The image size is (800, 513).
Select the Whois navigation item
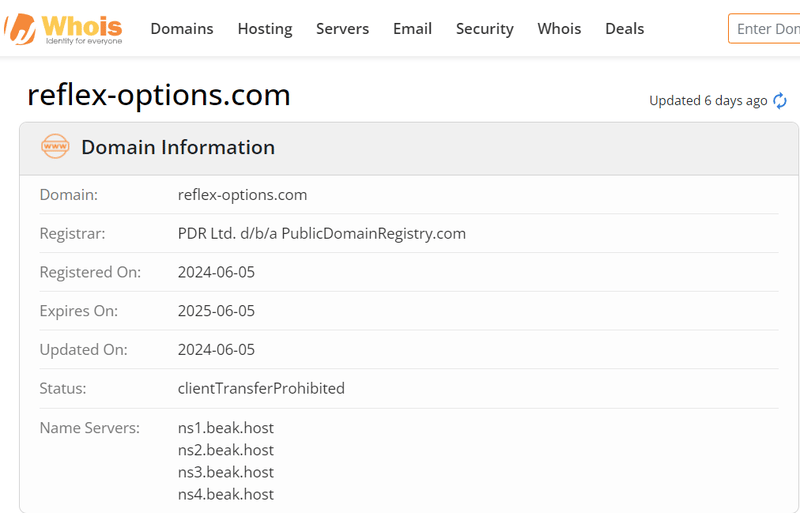(x=559, y=29)
